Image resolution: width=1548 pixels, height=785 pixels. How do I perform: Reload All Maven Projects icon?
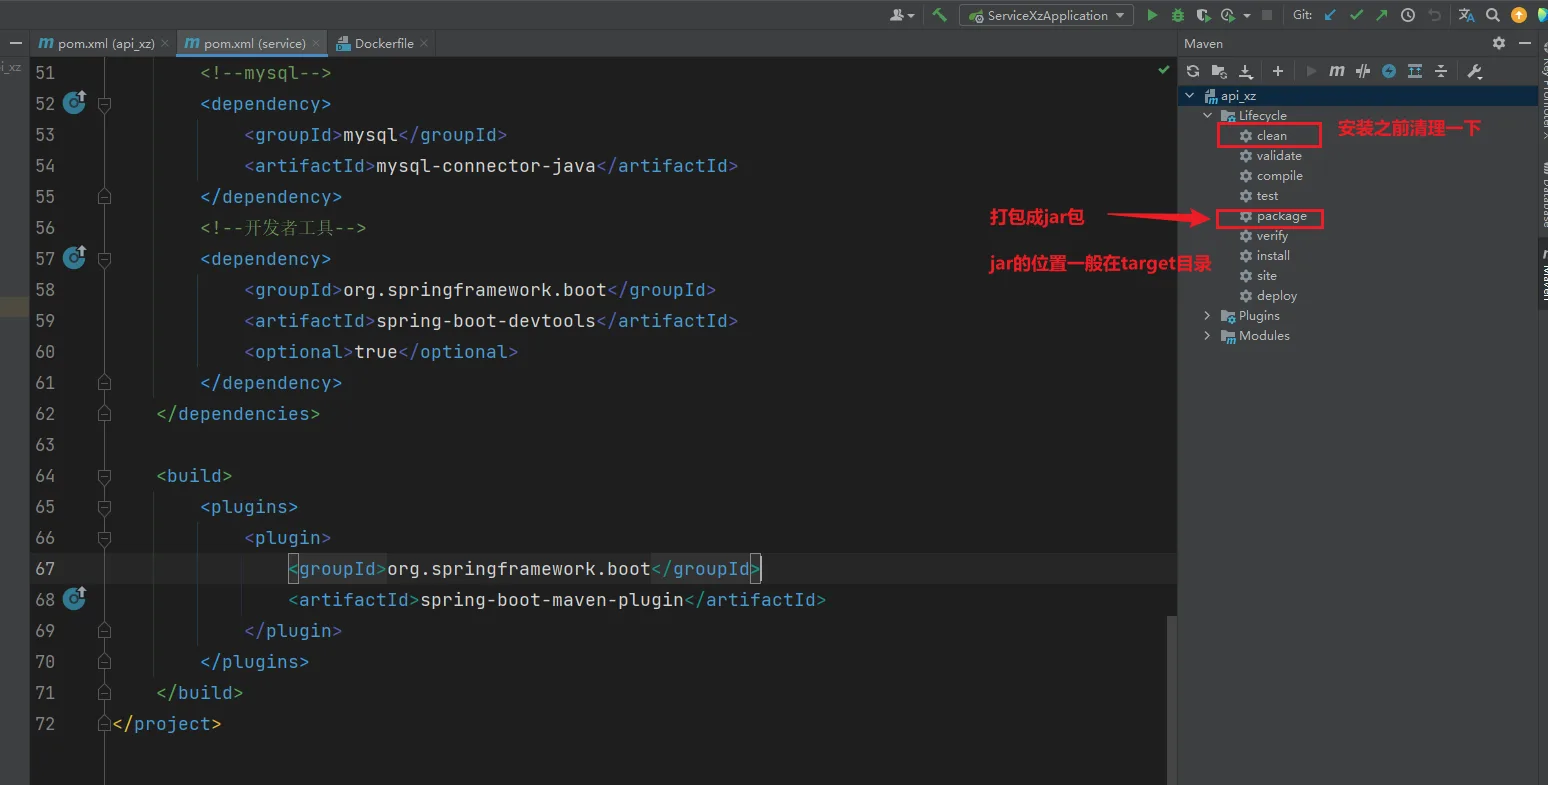pyautogui.click(x=1193, y=71)
